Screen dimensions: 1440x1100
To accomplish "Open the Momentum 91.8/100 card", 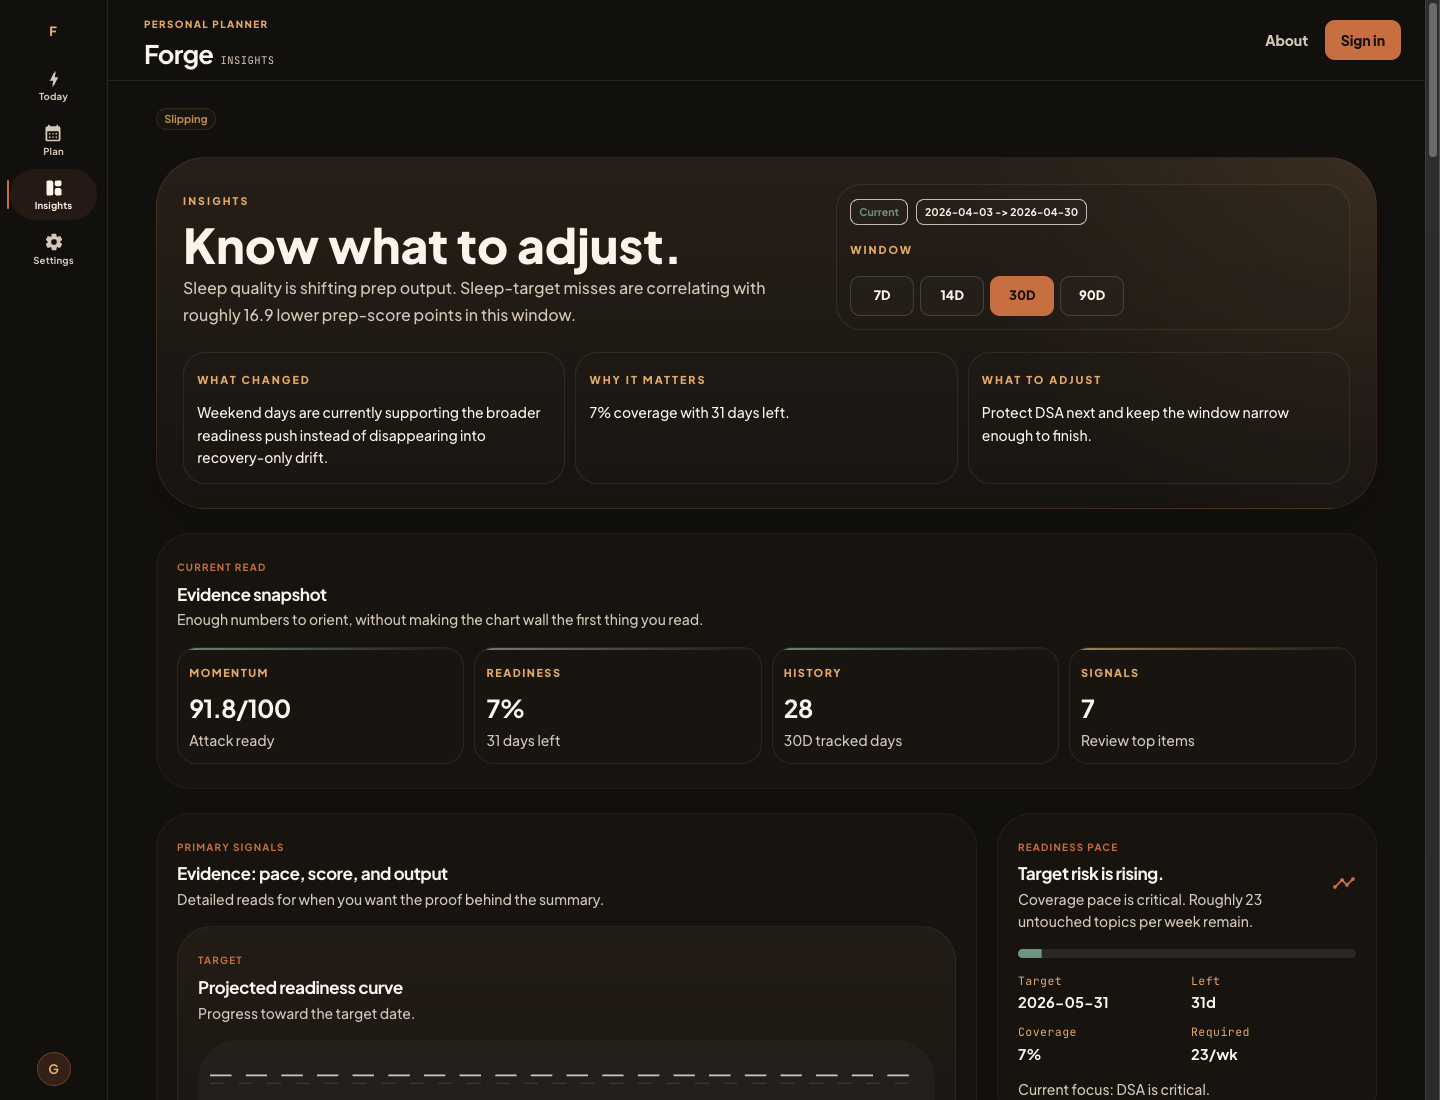I will [x=320, y=706].
